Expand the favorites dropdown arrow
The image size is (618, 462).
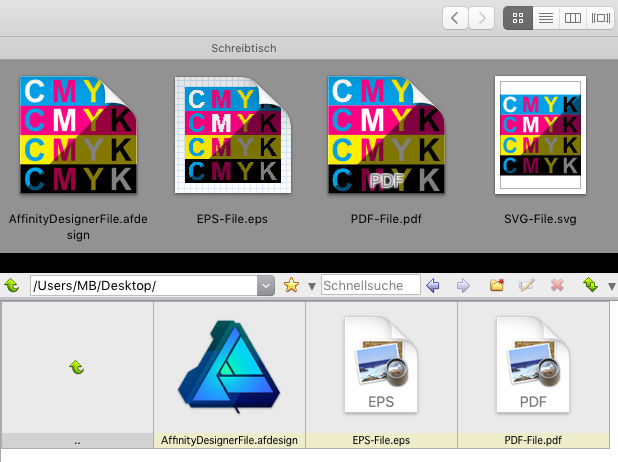tap(312, 286)
